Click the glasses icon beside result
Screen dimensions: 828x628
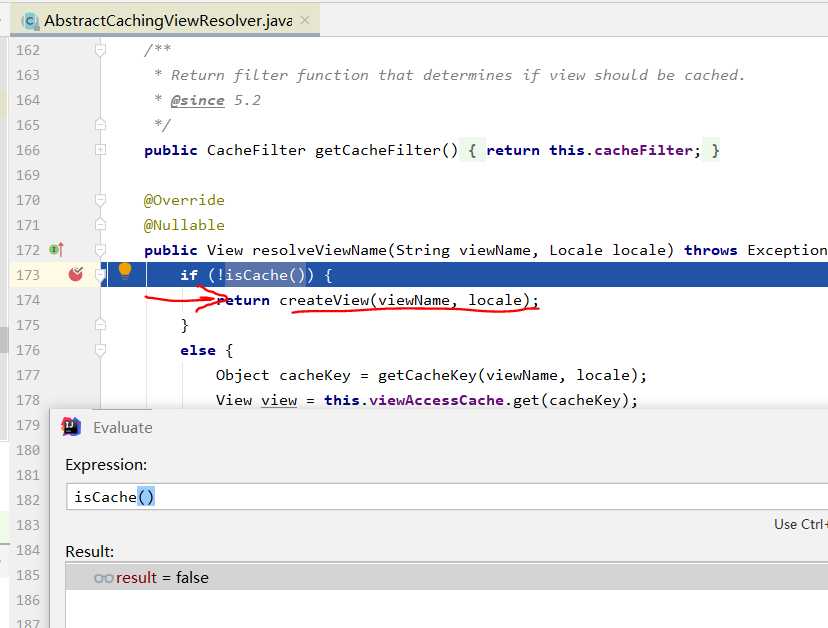(103, 578)
